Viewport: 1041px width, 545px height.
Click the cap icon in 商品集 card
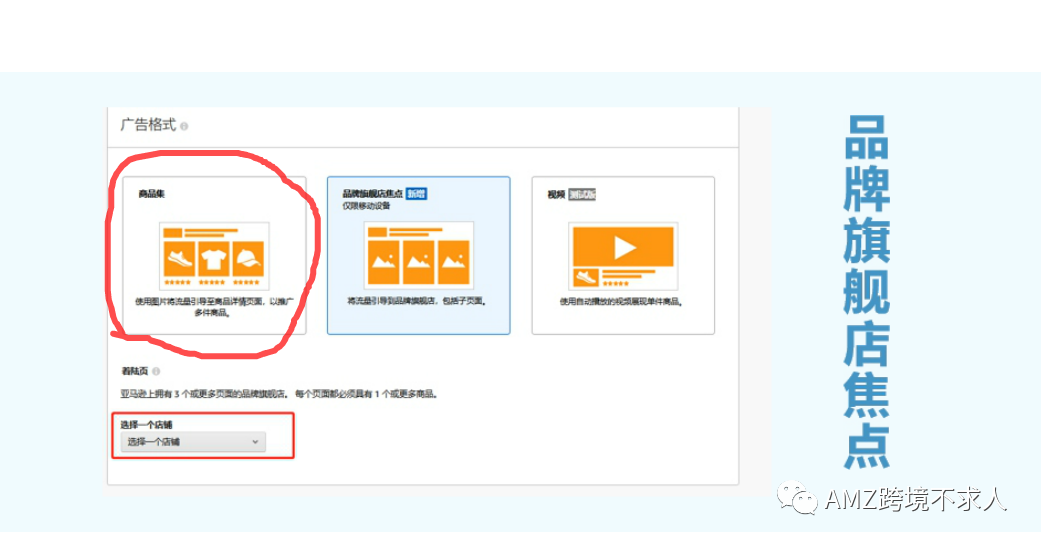pos(247,260)
